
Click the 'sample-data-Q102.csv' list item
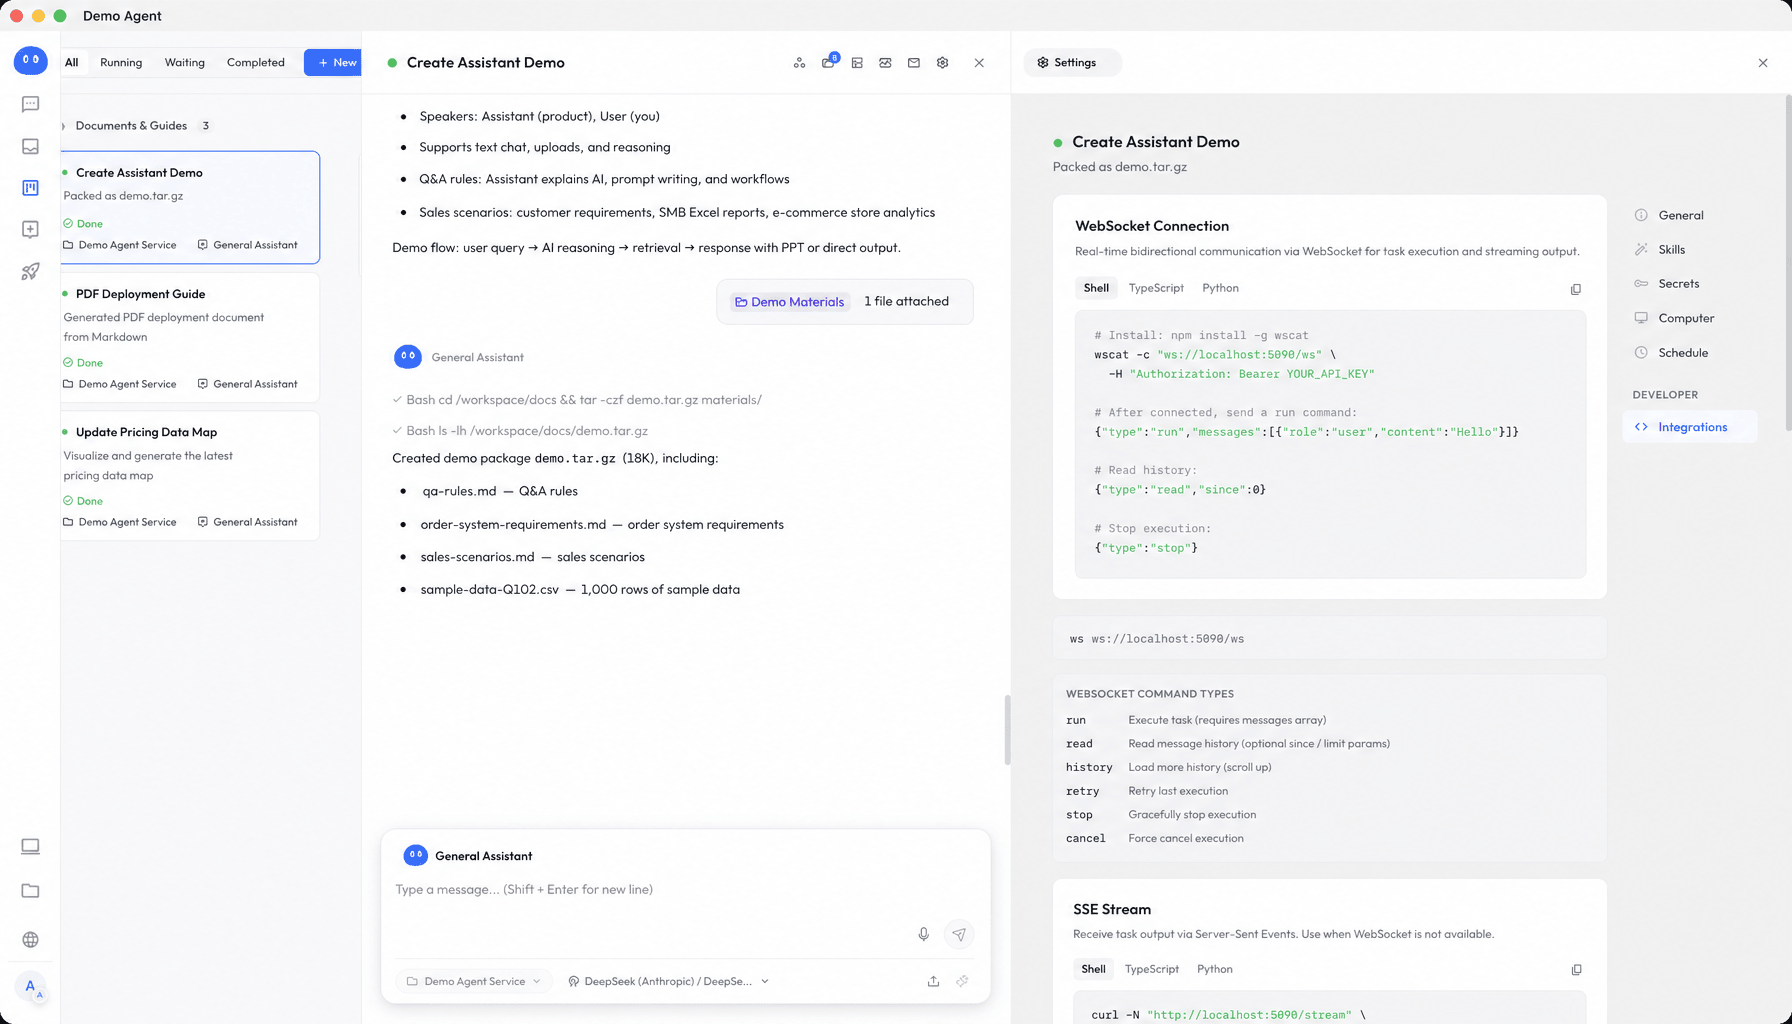[580, 590]
